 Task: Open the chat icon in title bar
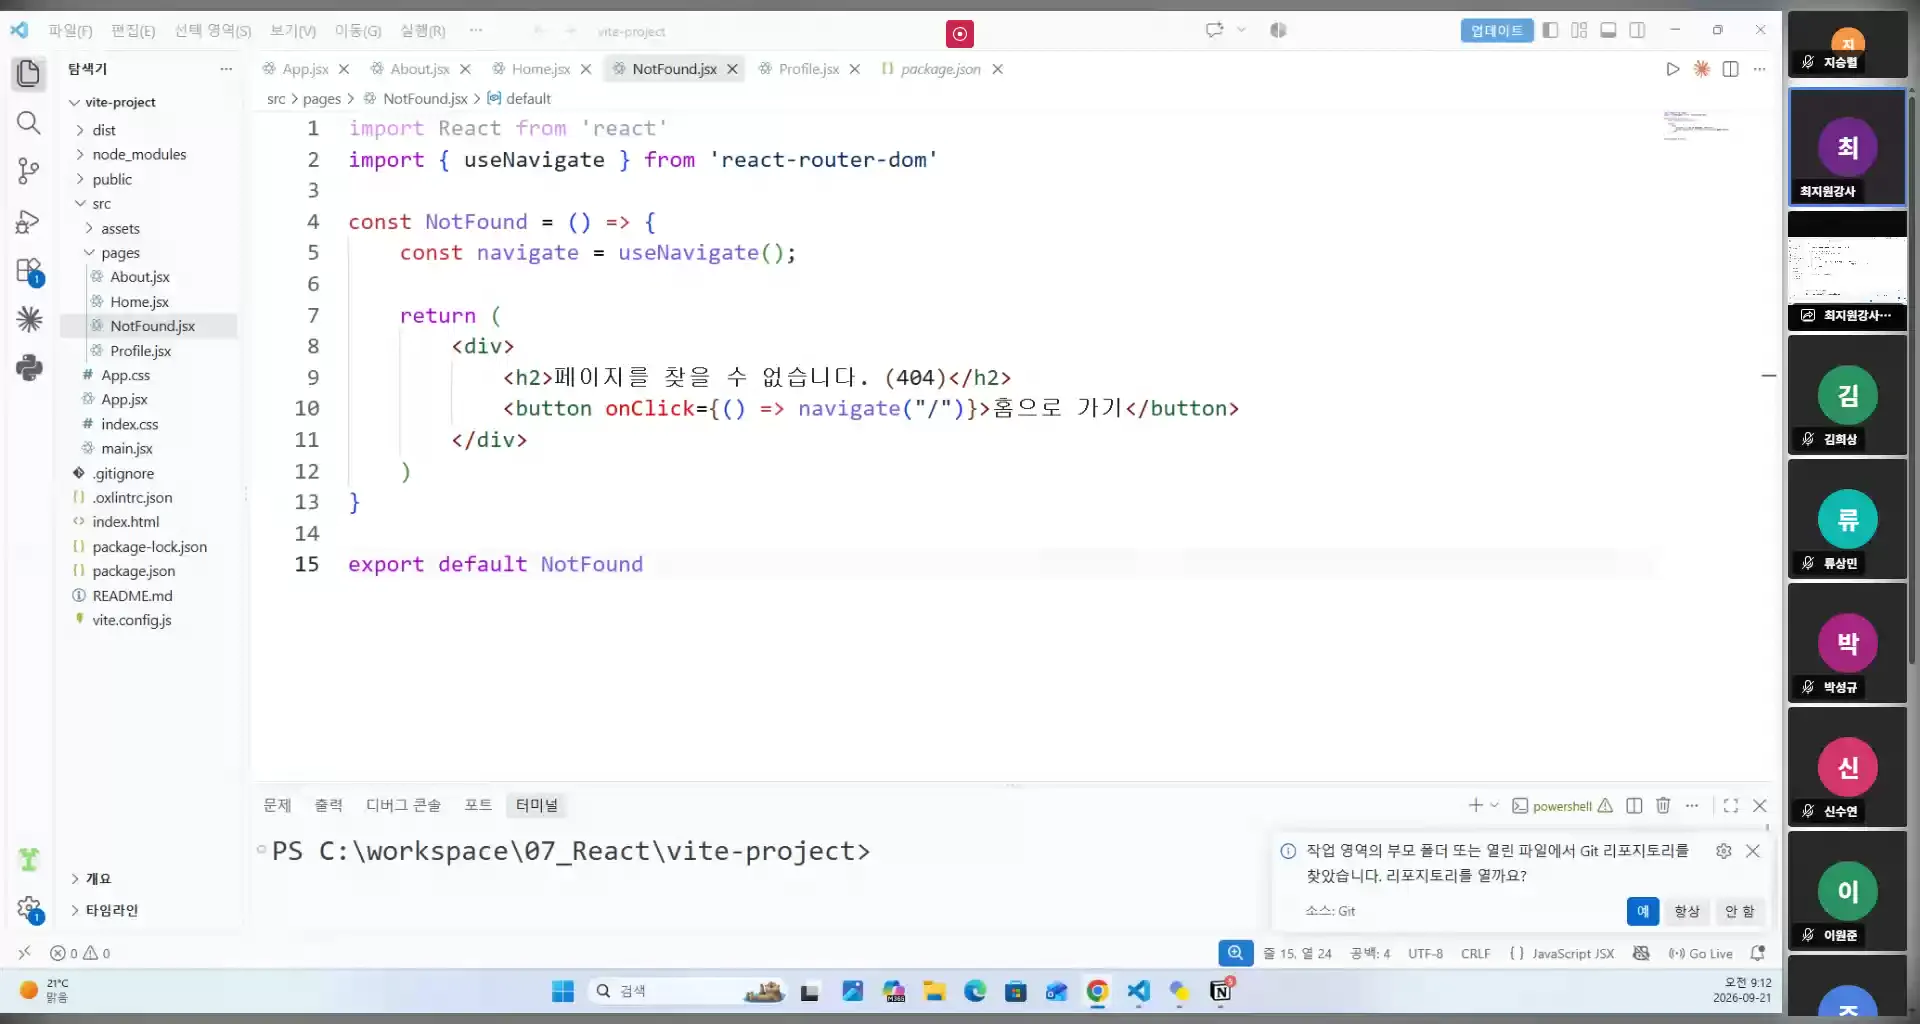(x=1214, y=30)
